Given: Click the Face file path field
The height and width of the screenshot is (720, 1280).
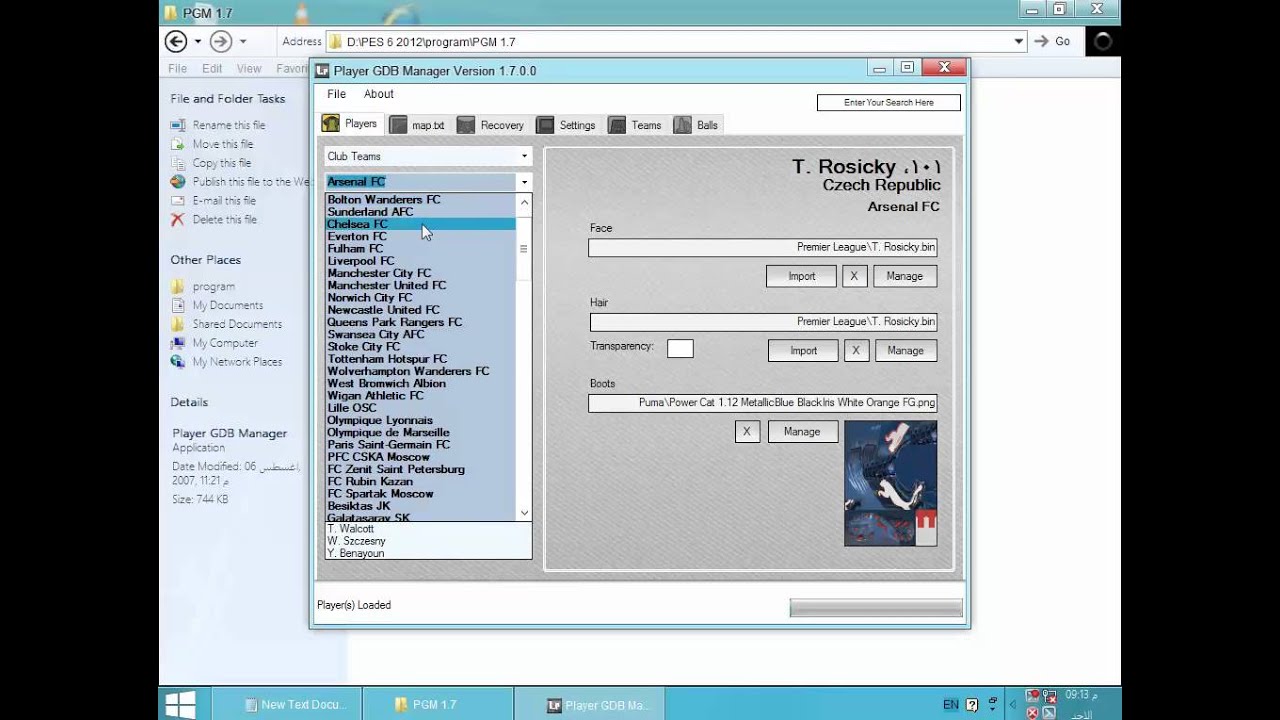Looking at the screenshot, I should (x=763, y=247).
